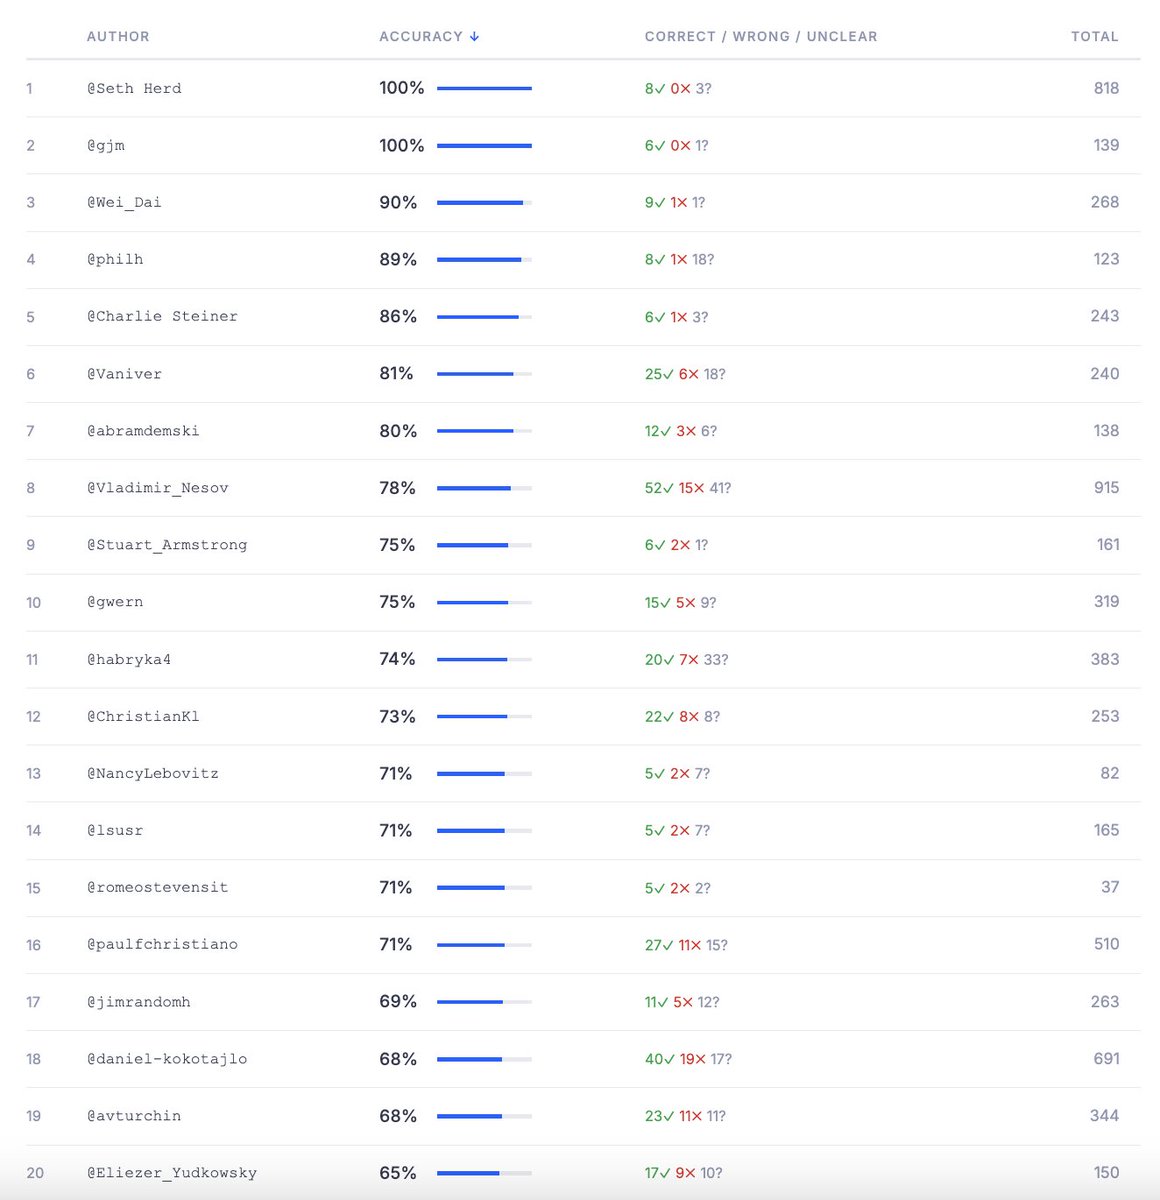Select @gwern author name

pyautogui.click(x=115, y=602)
